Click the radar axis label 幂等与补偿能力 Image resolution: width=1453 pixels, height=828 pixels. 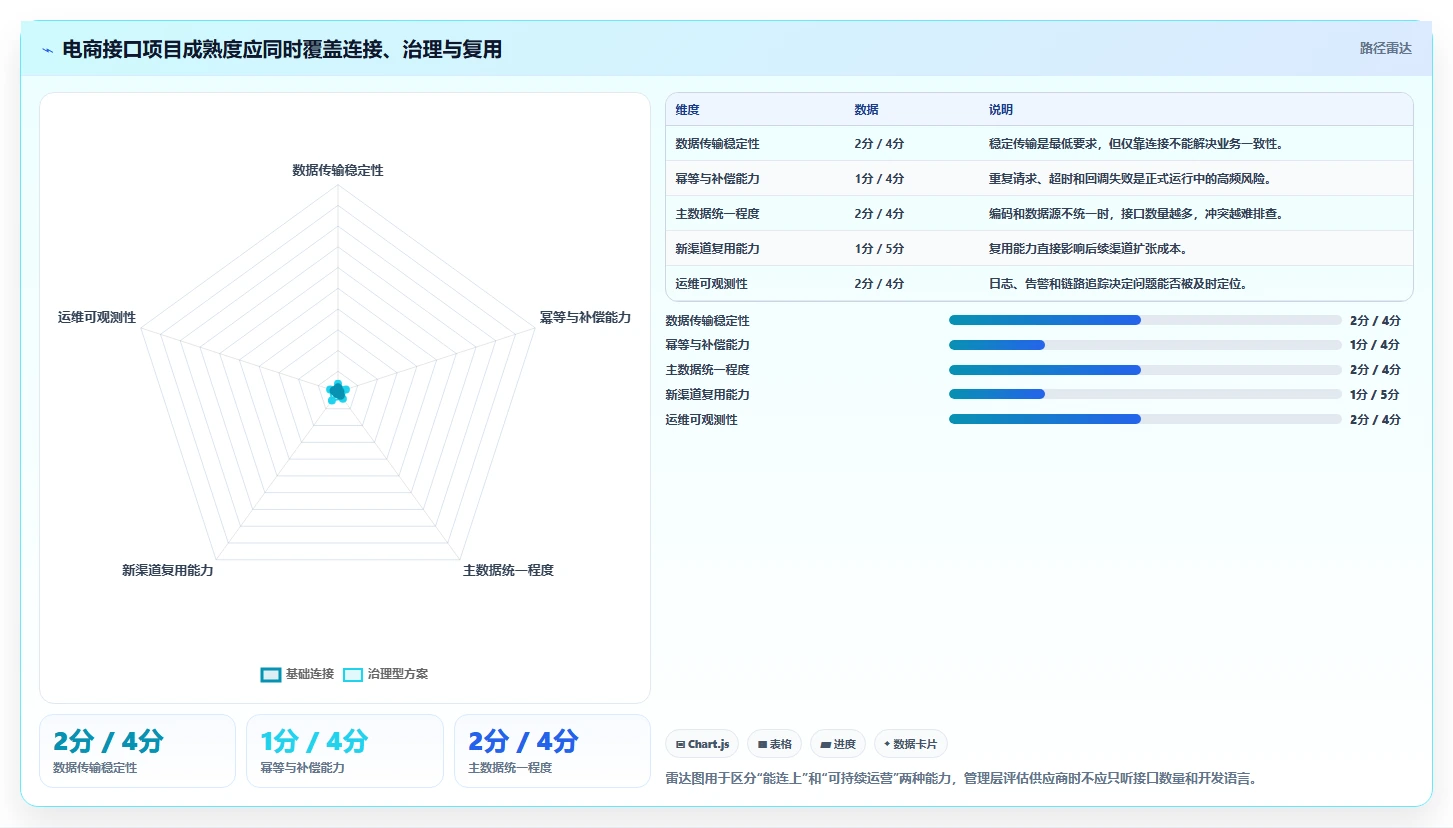pyautogui.click(x=585, y=317)
